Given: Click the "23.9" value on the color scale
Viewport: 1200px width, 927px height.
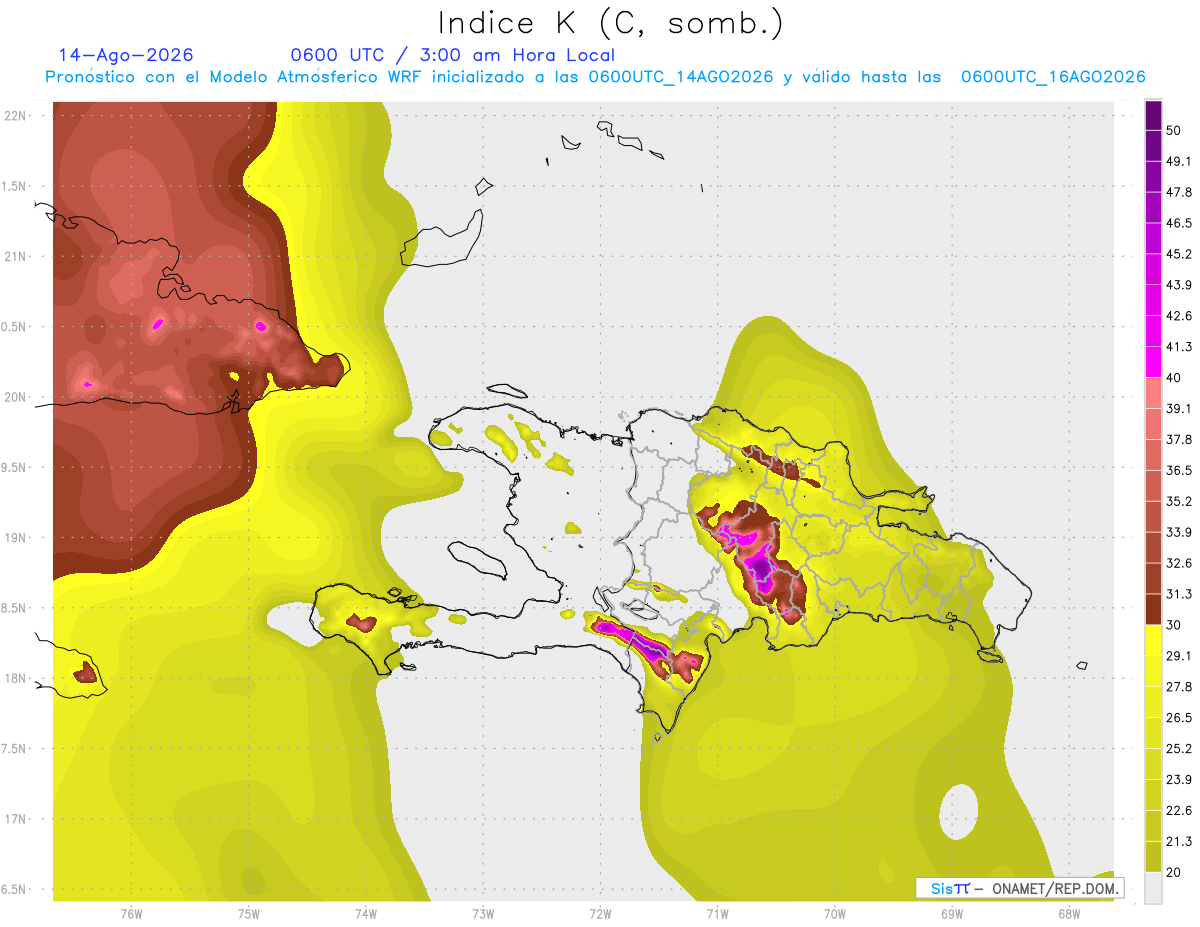Looking at the screenshot, I should click(1179, 779).
